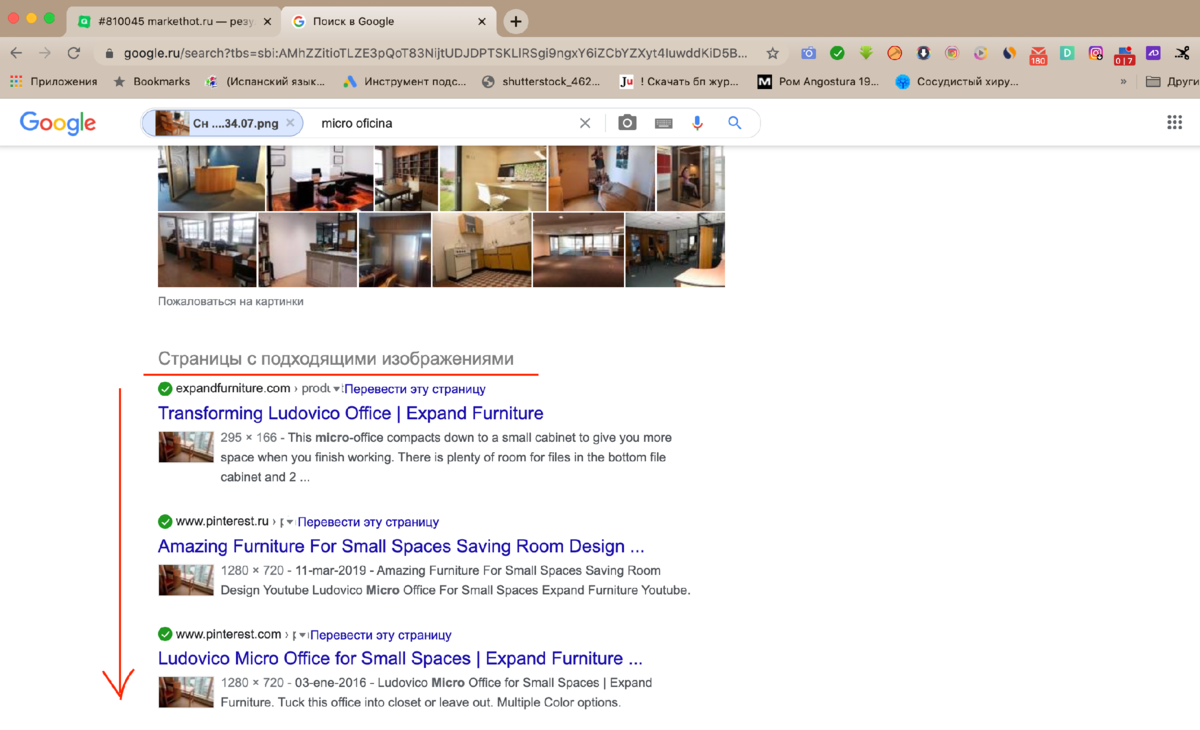This screenshot has height=730, width=1200.
Task: Search by image with camera icon
Action: (627, 123)
